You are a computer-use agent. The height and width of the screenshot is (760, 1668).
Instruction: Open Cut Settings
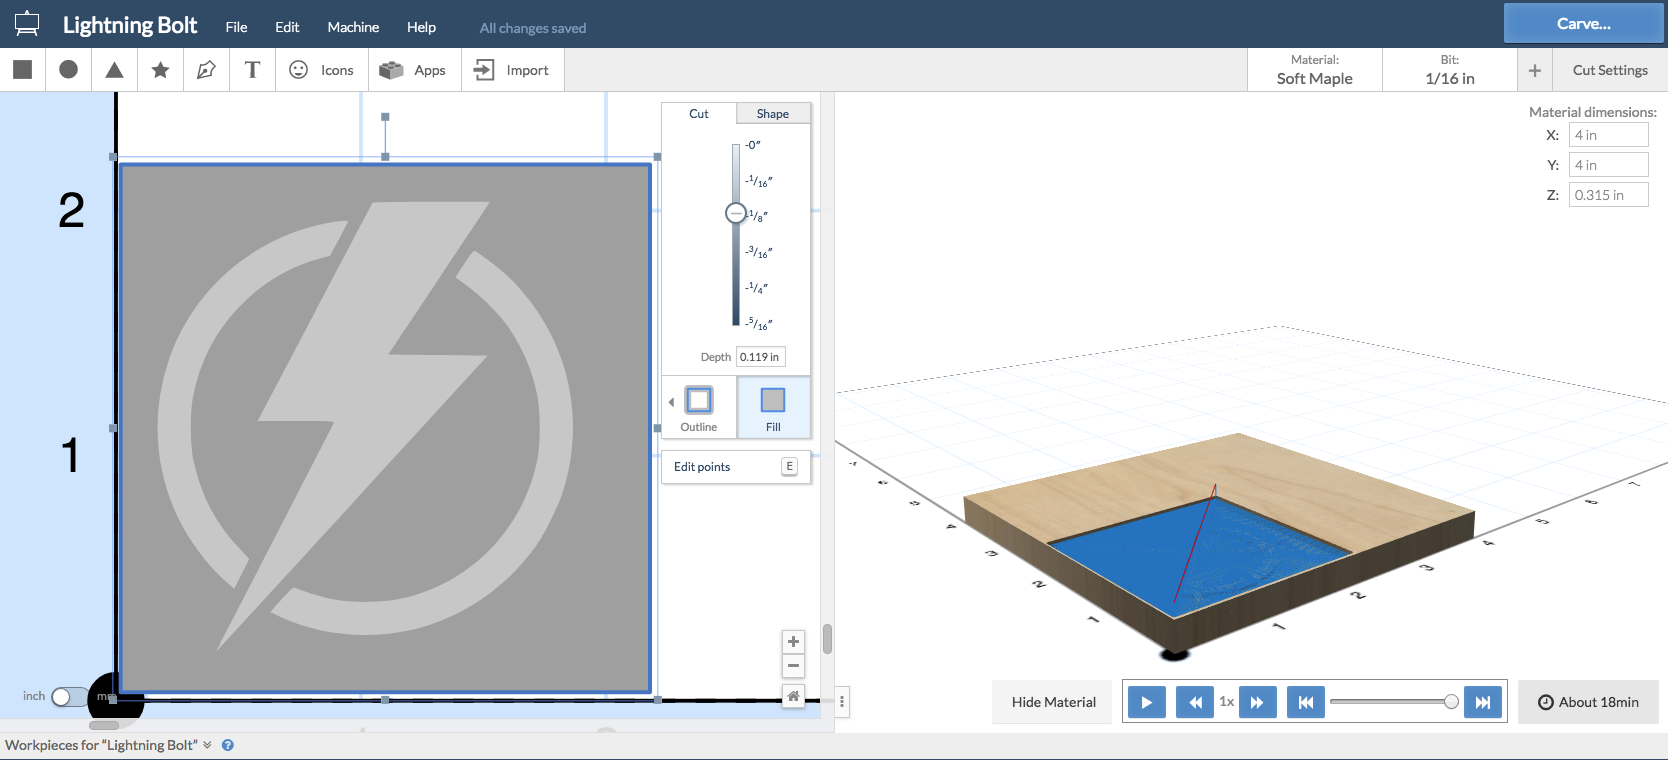[1610, 70]
